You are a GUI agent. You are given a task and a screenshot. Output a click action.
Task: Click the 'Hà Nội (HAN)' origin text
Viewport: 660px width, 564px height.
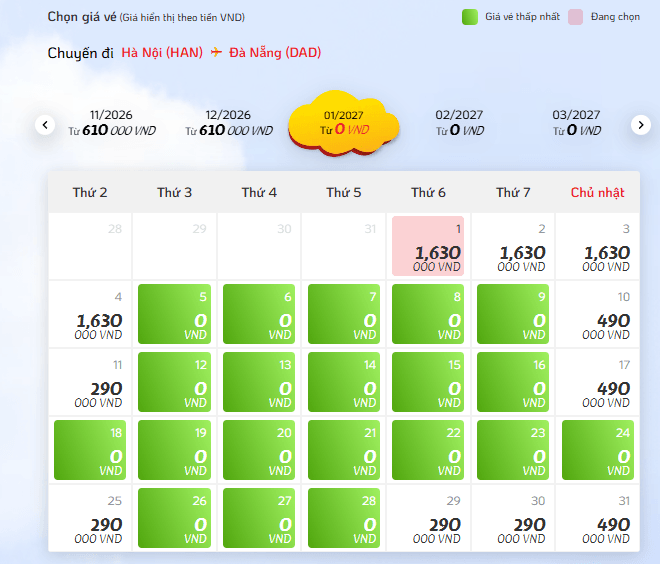click(162, 53)
